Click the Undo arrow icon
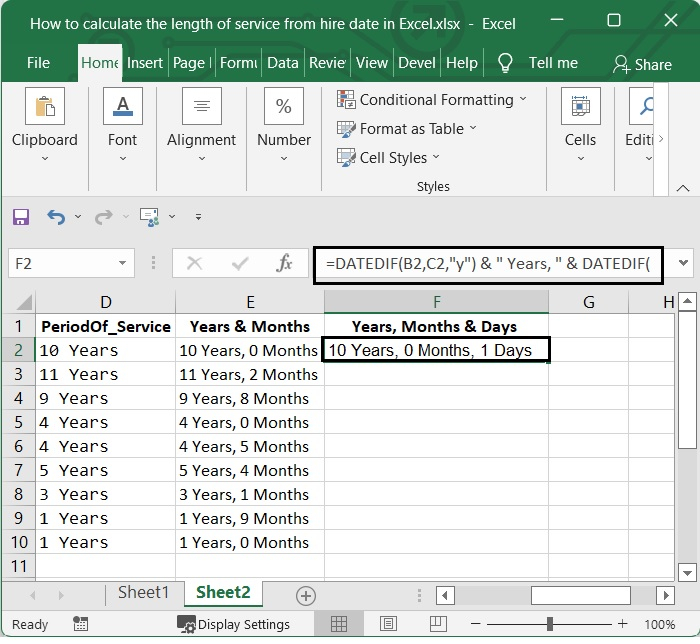The image size is (700, 644). (x=55, y=217)
